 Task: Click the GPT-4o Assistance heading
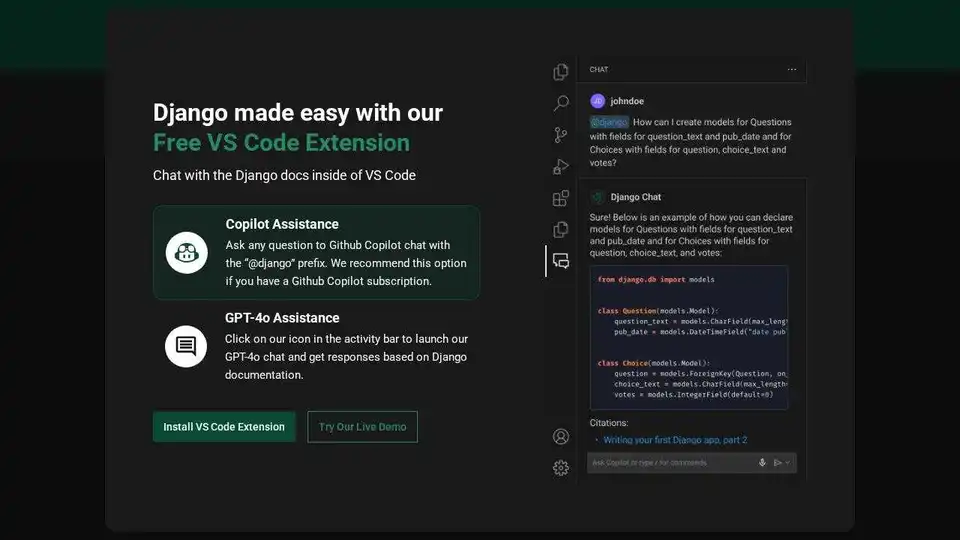(x=282, y=318)
